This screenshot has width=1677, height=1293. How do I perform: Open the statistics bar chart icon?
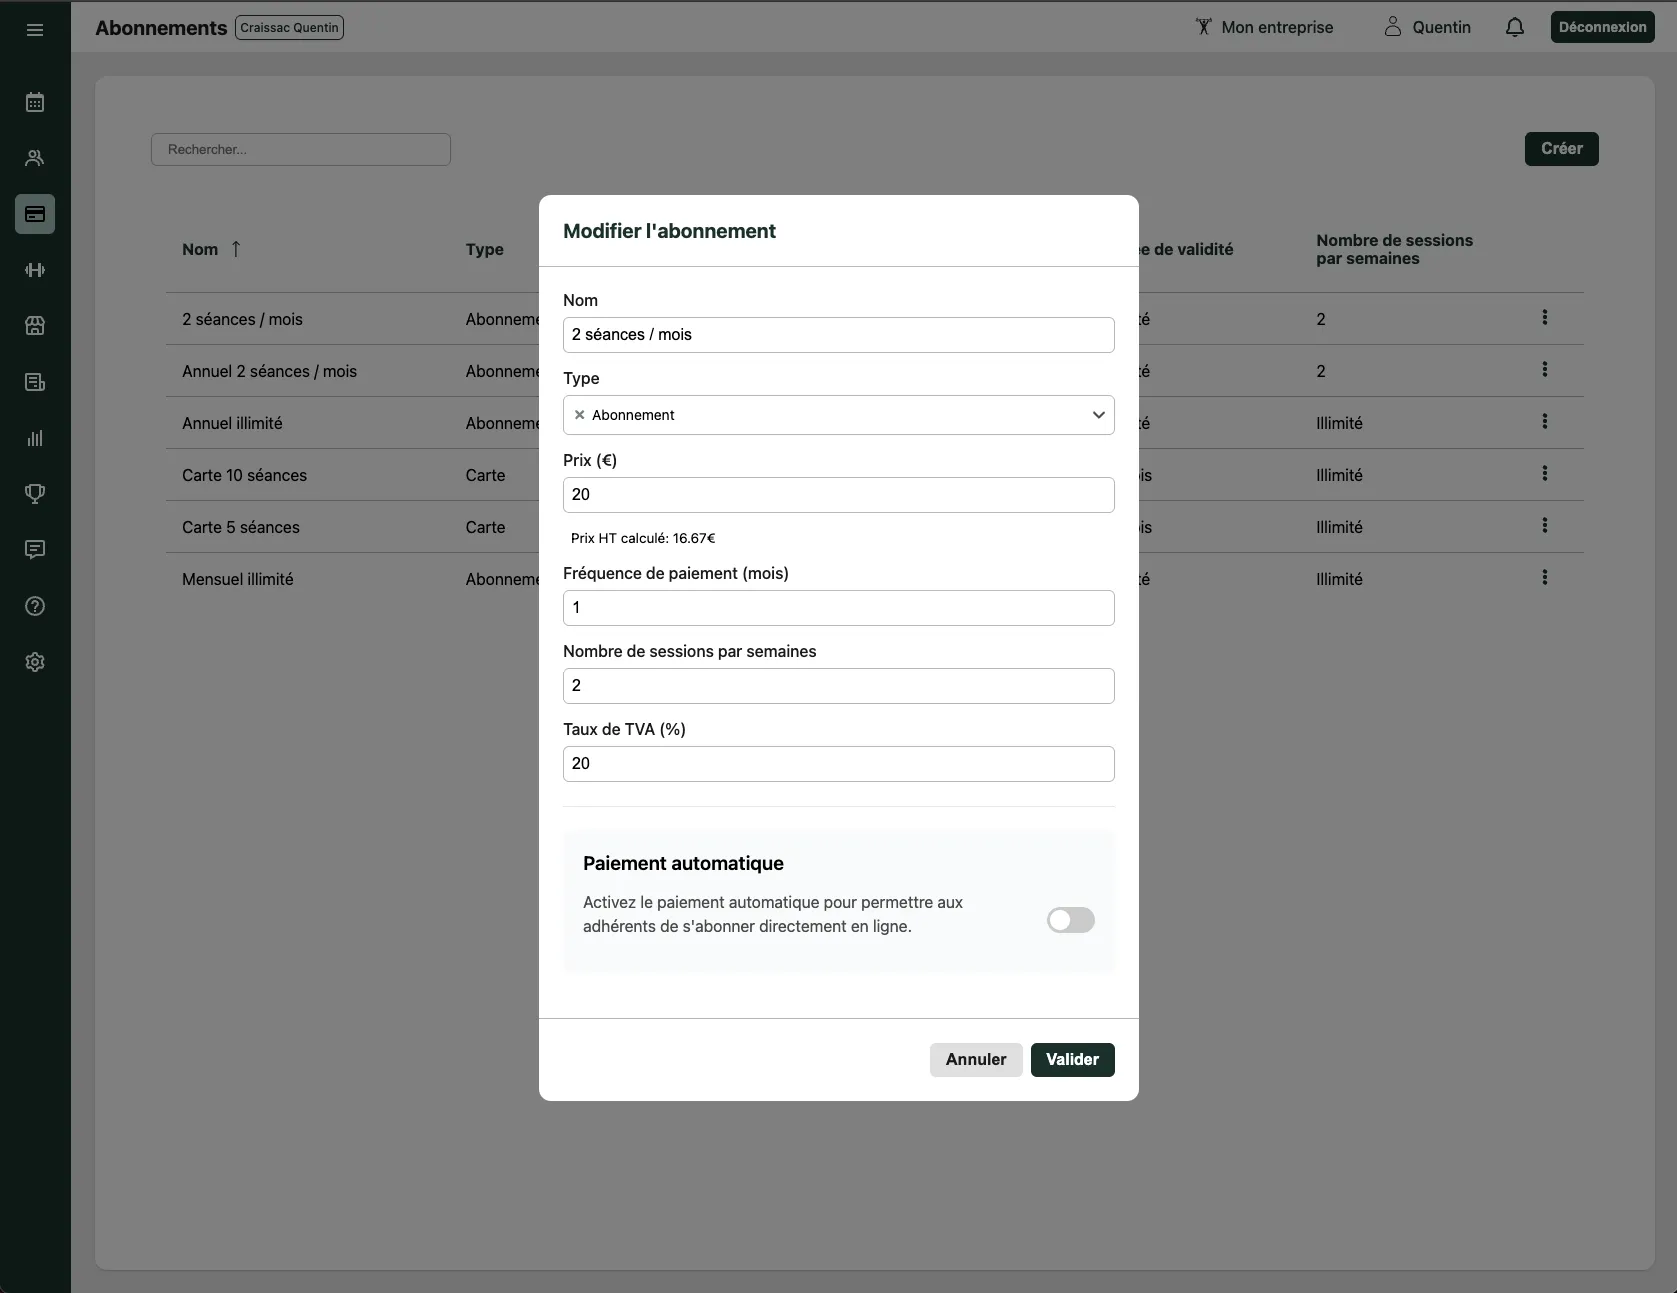click(35, 438)
